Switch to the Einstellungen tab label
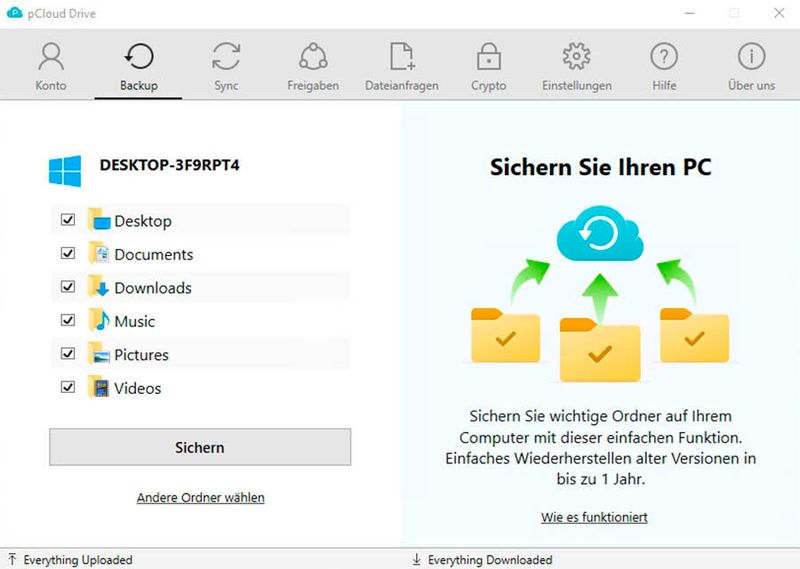Screen dimensions: 800x569 click(x=577, y=86)
